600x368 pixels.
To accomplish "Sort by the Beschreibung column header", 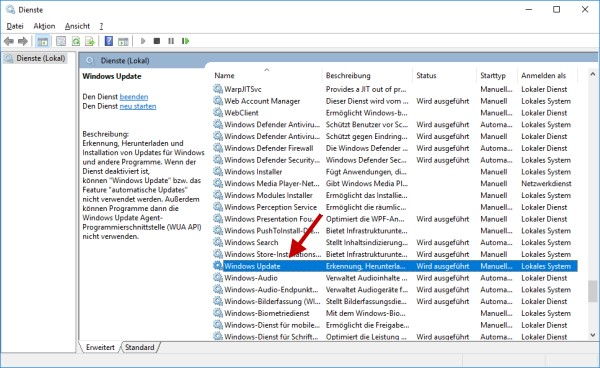I will click(x=367, y=76).
